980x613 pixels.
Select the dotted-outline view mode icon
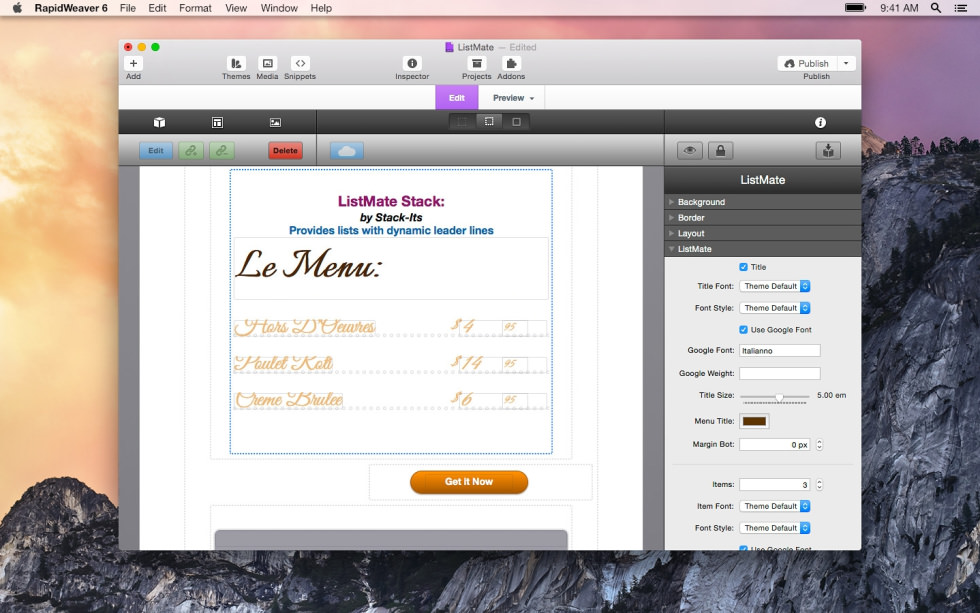[489, 122]
